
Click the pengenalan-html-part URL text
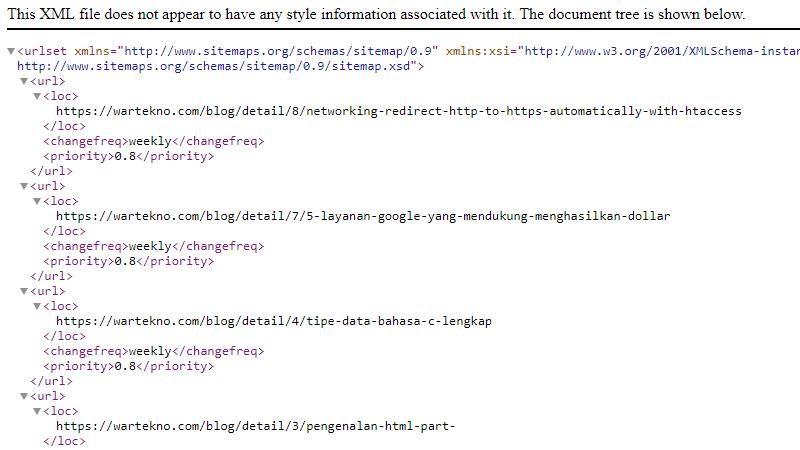(x=255, y=427)
